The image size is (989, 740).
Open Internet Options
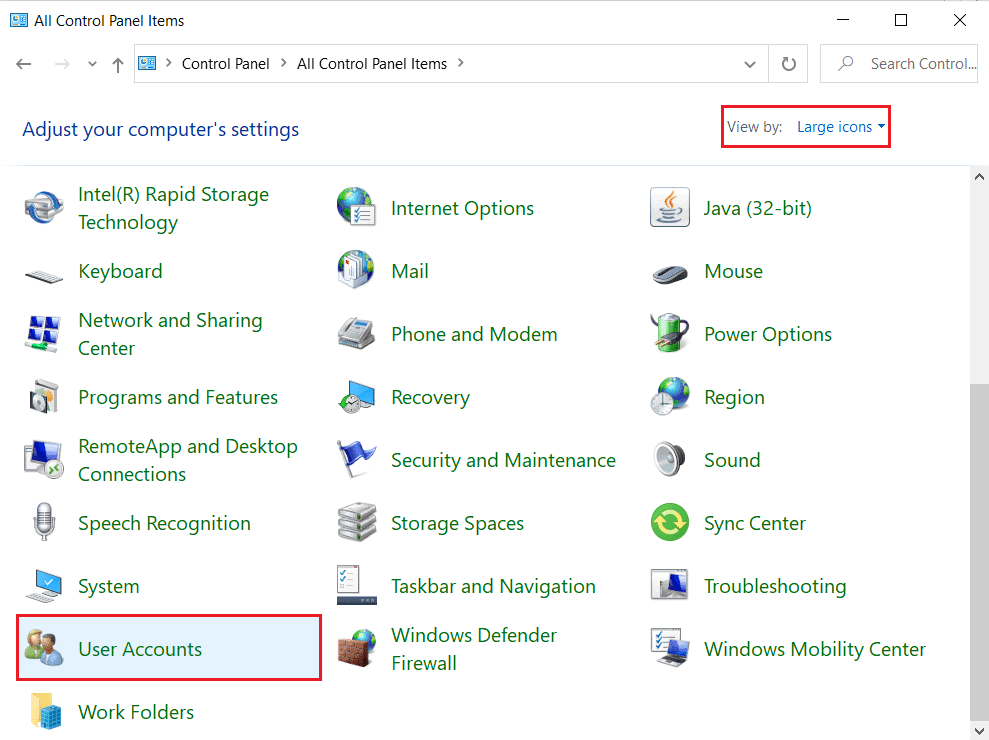462,208
